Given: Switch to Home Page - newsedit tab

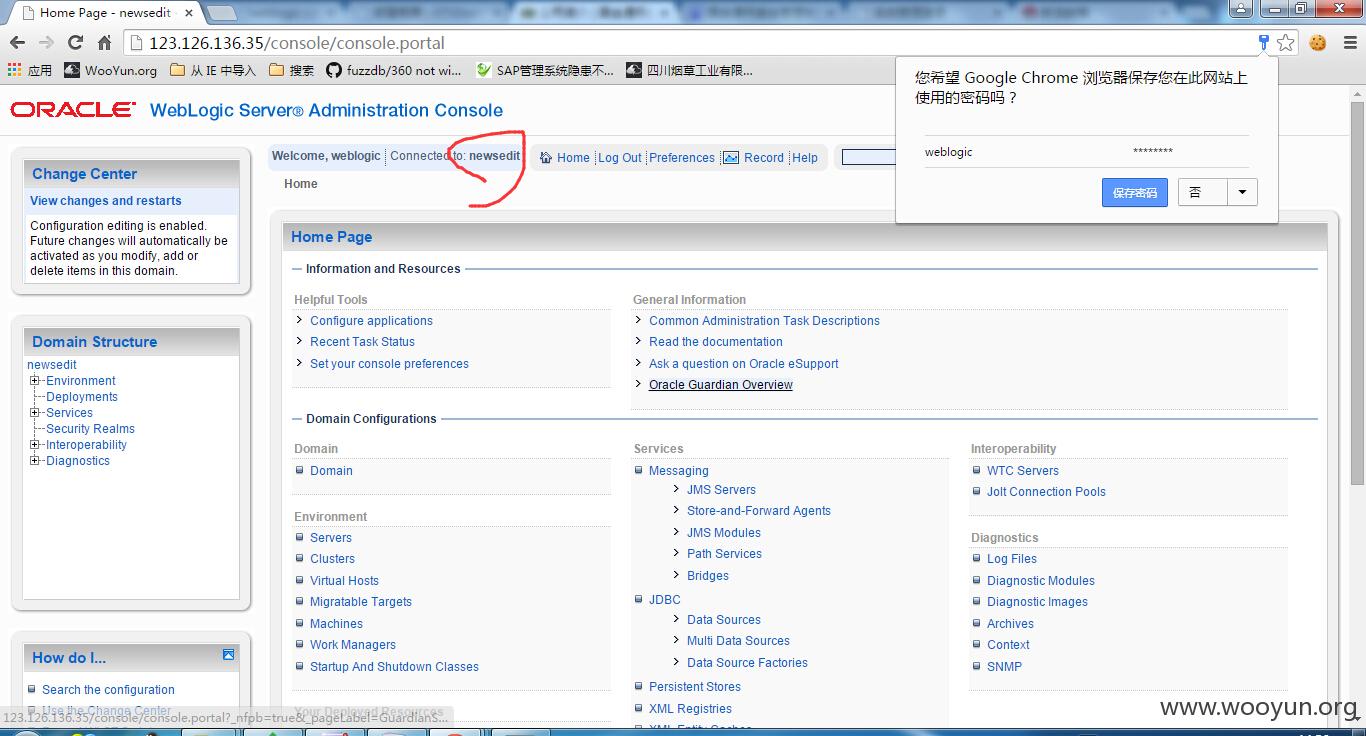Looking at the screenshot, I should [104, 13].
